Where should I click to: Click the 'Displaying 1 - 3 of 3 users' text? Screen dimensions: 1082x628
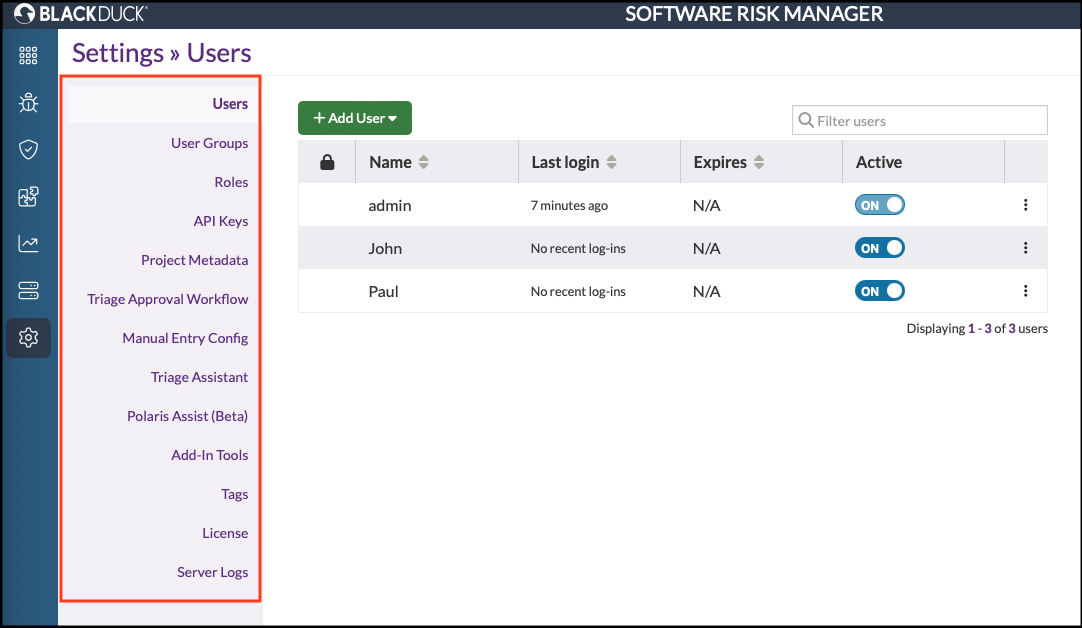pos(977,328)
